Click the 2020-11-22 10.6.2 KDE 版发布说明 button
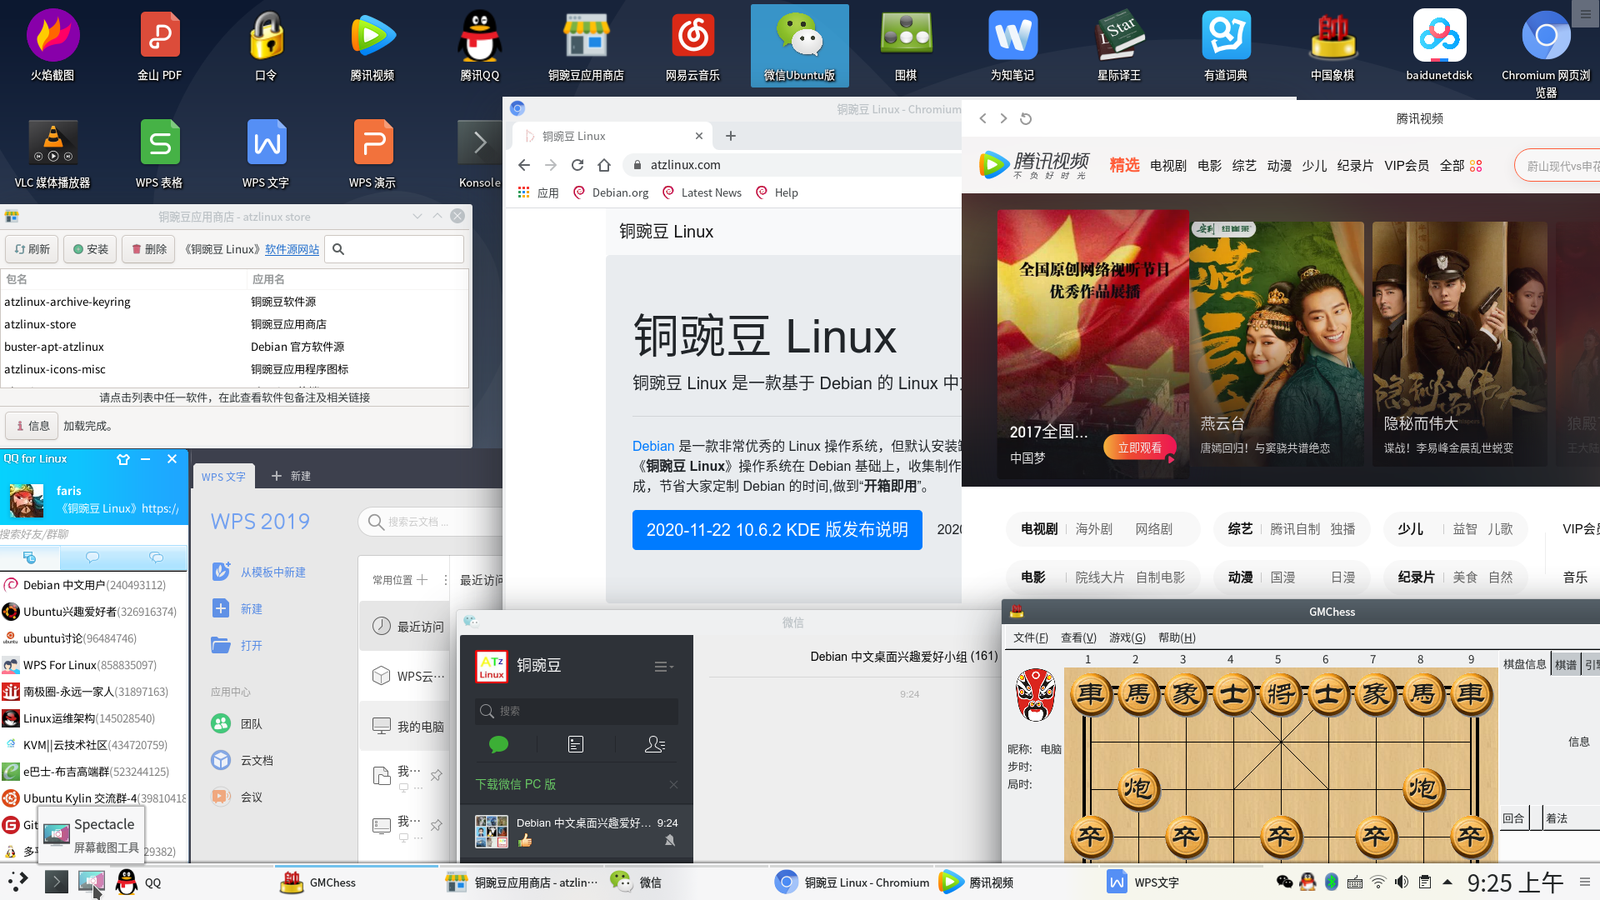1600x900 pixels. coord(777,530)
